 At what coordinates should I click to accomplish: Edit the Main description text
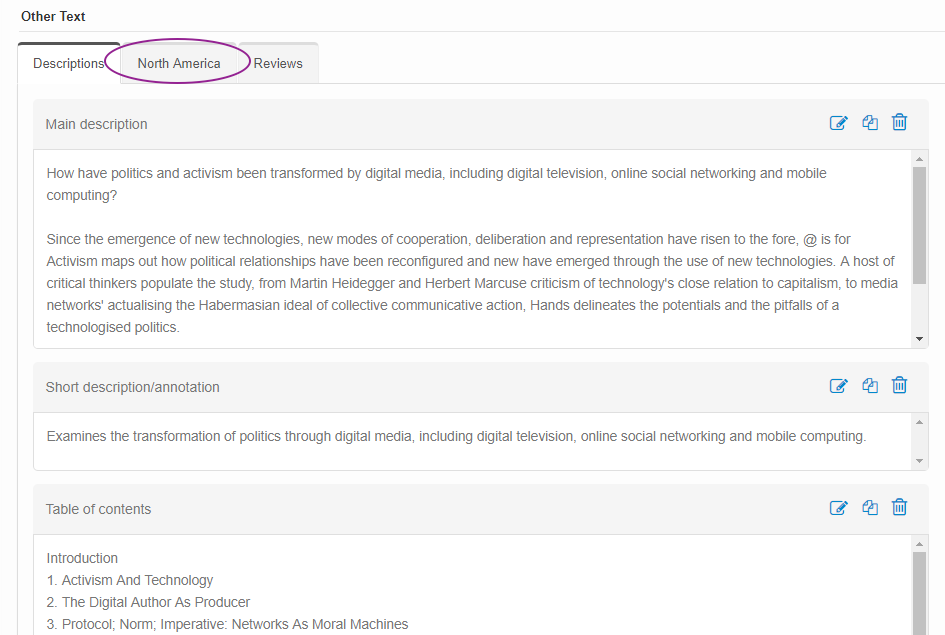(838, 123)
